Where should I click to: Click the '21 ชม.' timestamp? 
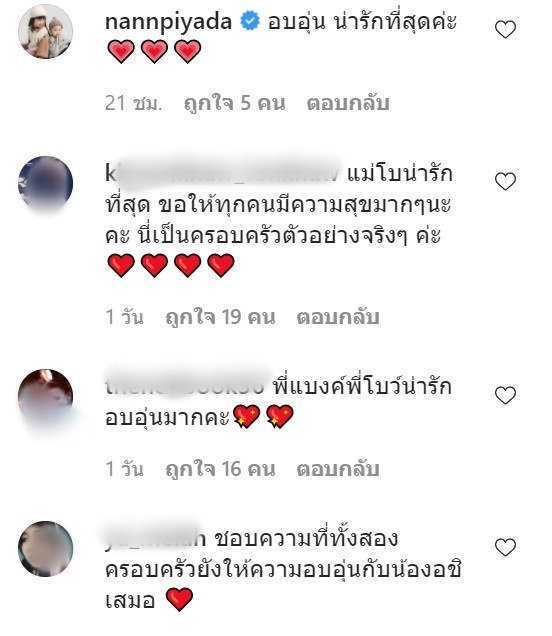coord(133,103)
